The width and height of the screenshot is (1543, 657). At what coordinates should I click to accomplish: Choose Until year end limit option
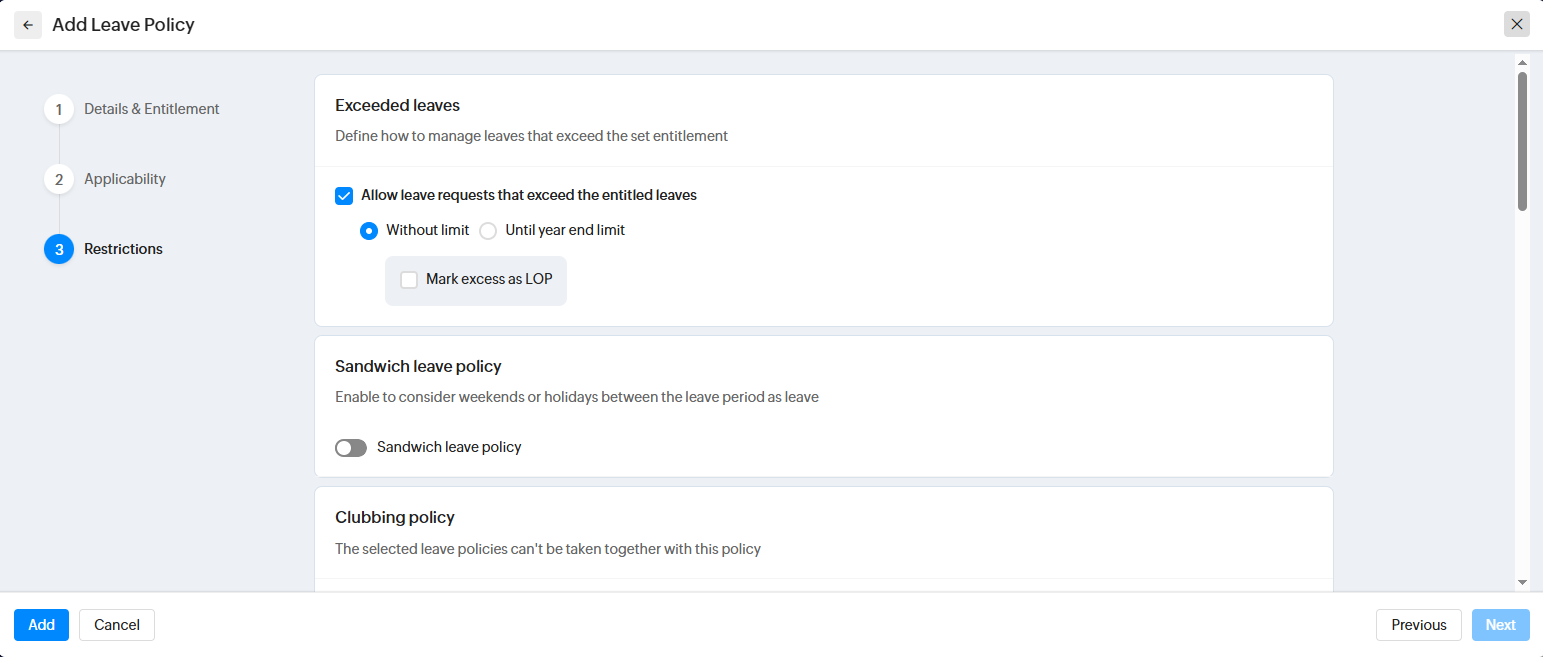tap(488, 231)
